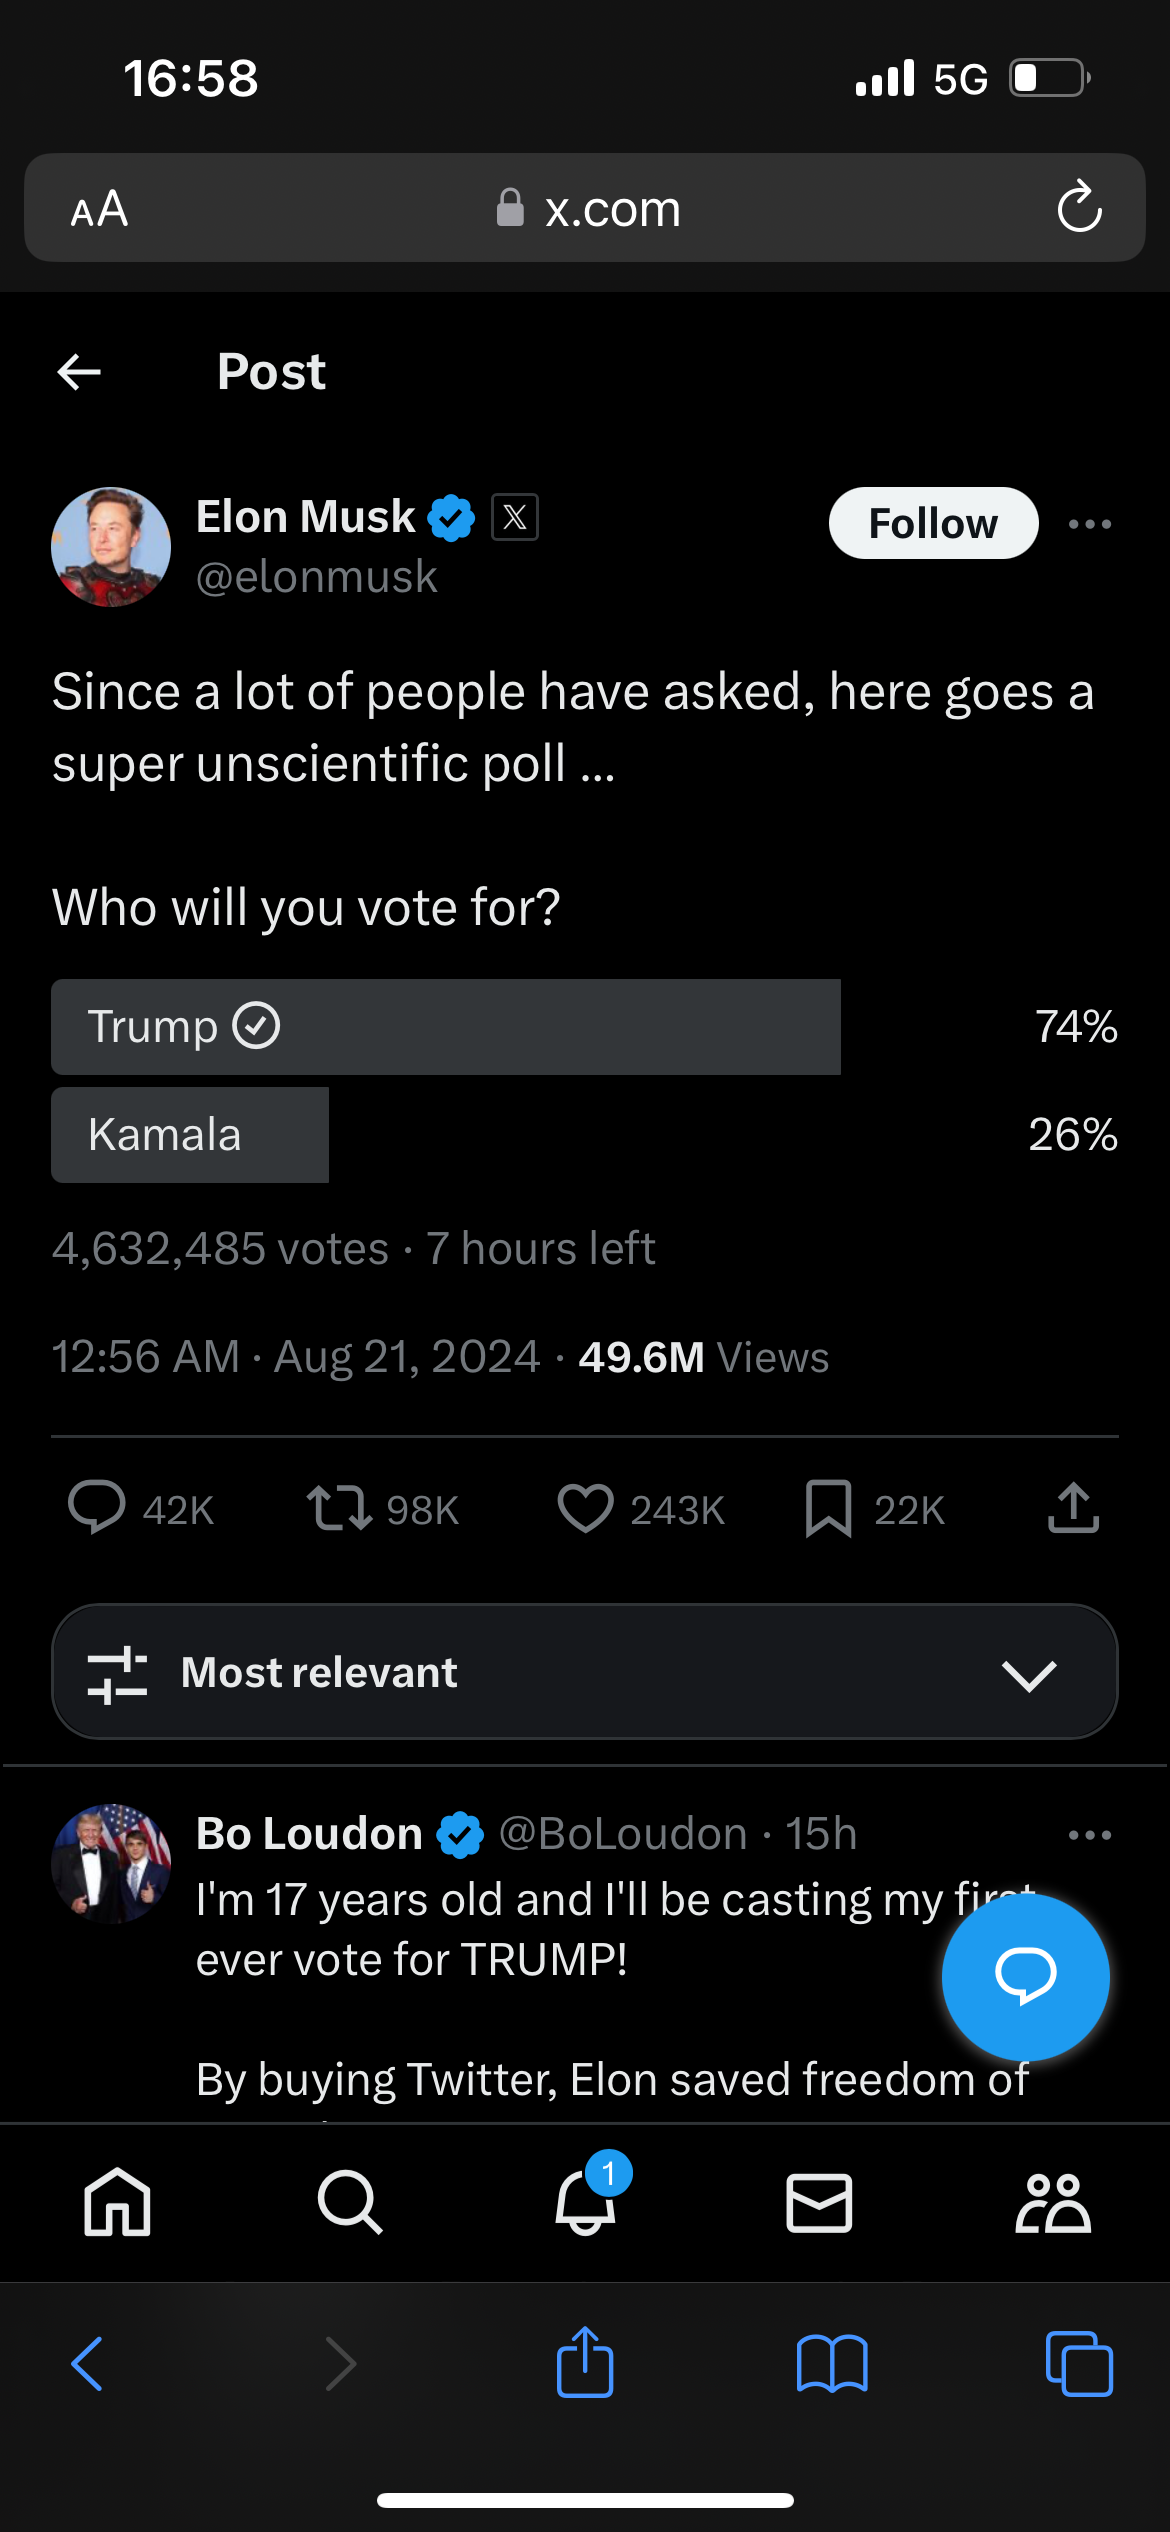This screenshot has width=1170, height=2532.
Task: Reload page in Safari address bar
Action: pyautogui.click(x=1079, y=208)
